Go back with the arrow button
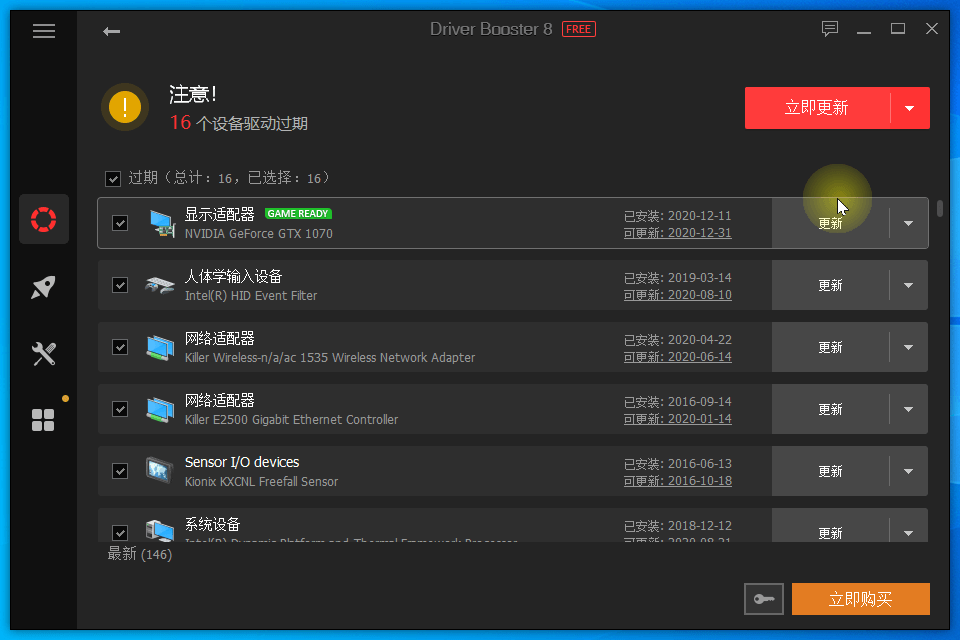The height and width of the screenshot is (640, 960). click(x=111, y=31)
